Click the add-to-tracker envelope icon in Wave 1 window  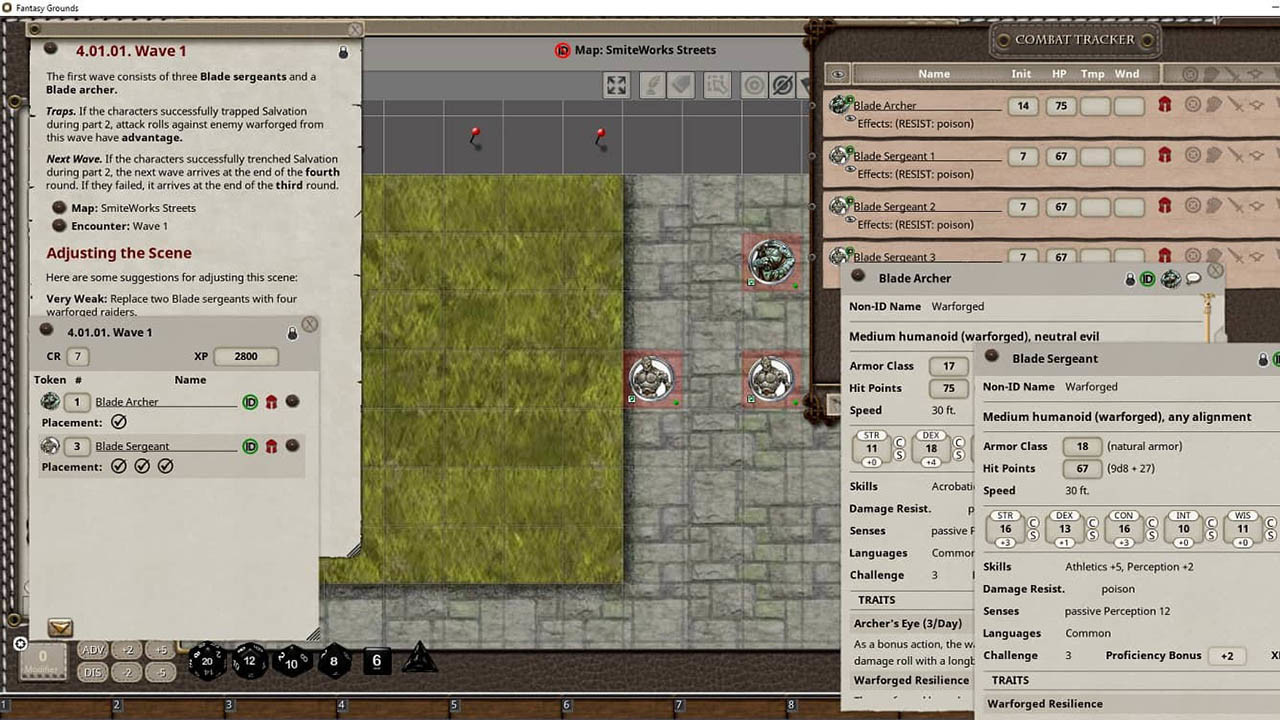[x=60, y=628]
